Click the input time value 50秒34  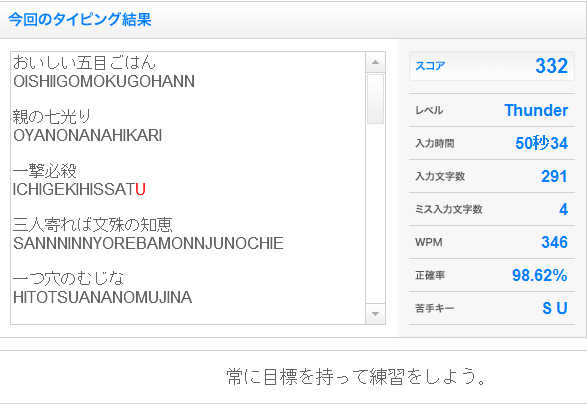(542, 143)
